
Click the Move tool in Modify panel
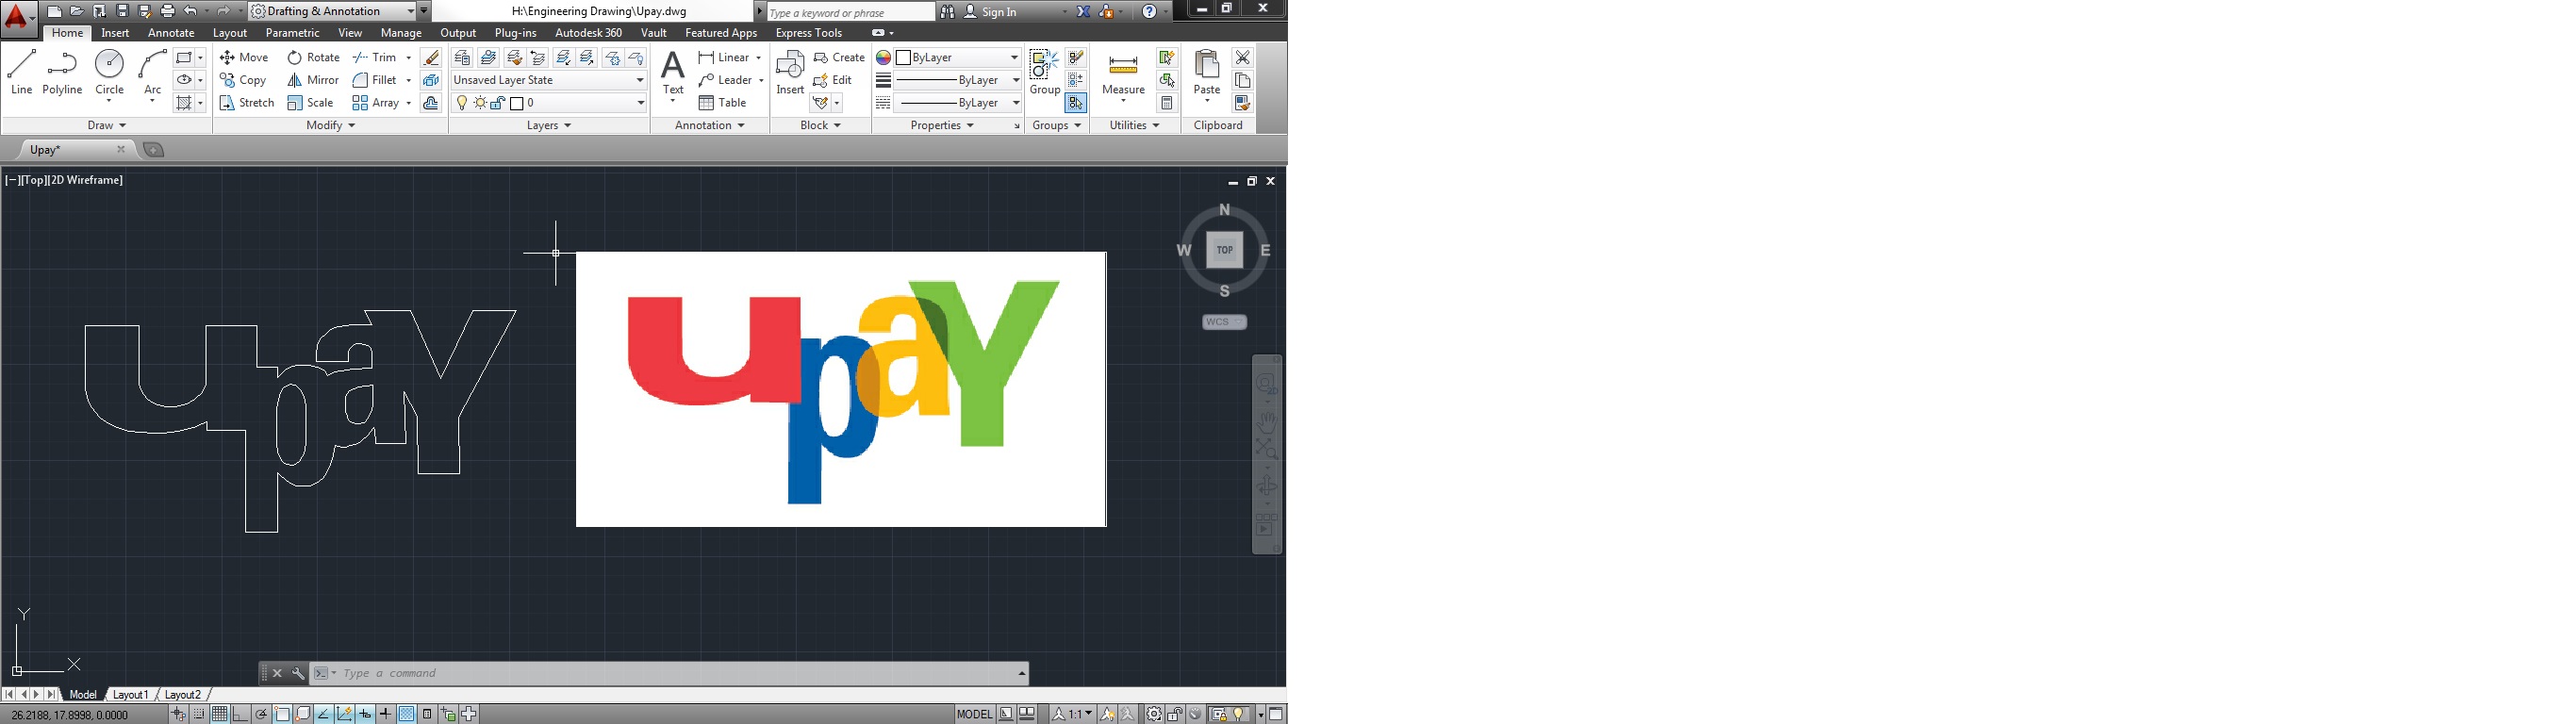pos(244,57)
